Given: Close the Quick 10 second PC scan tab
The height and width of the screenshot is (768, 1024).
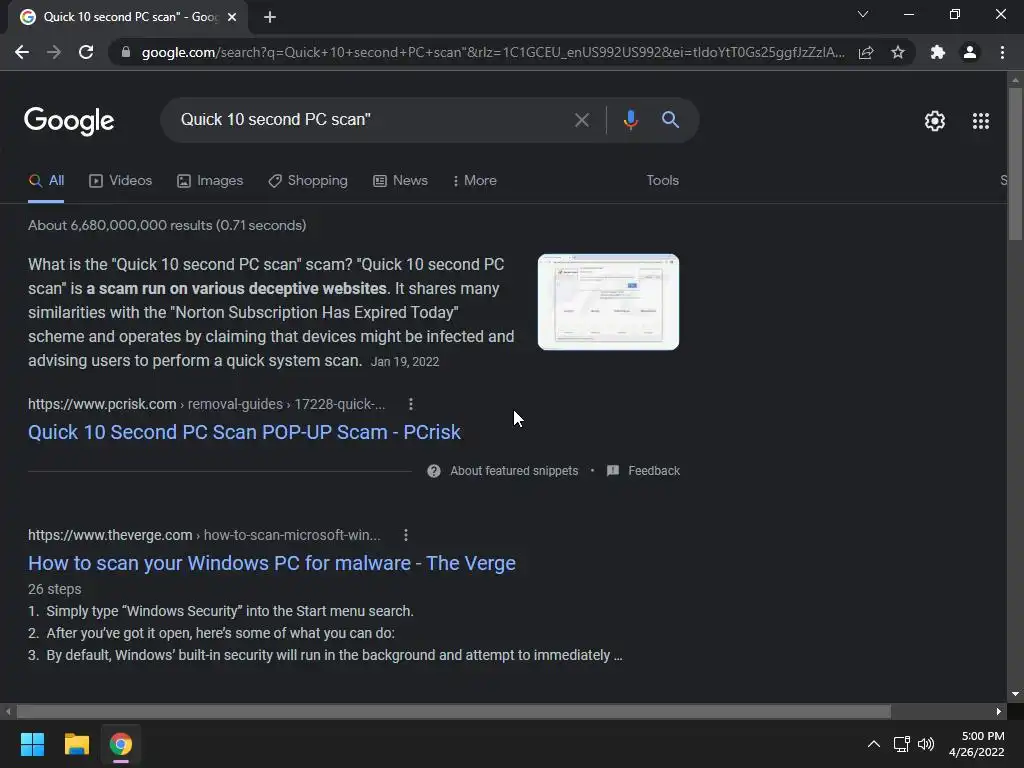Looking at the screenshot, I should [232, 17].
